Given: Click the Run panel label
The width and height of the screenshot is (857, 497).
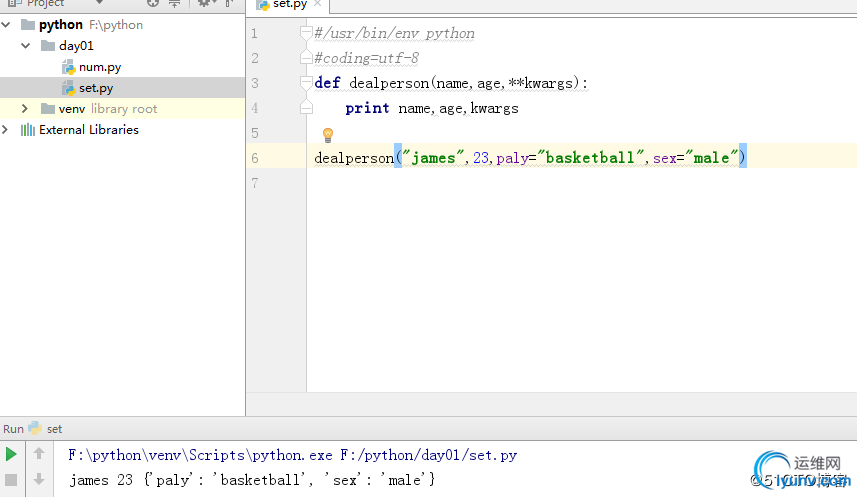Looking at the screenshot, I should click(x=13, y=429).
